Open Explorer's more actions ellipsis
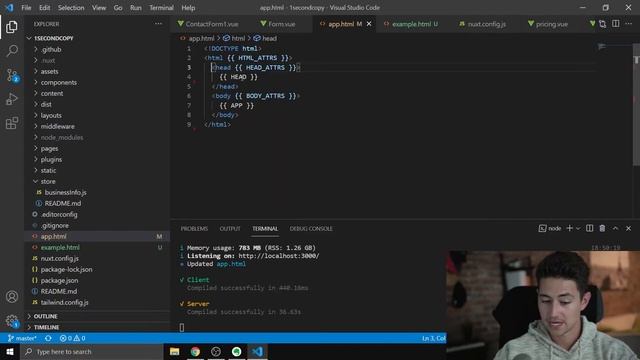 [x=158, y=24]
